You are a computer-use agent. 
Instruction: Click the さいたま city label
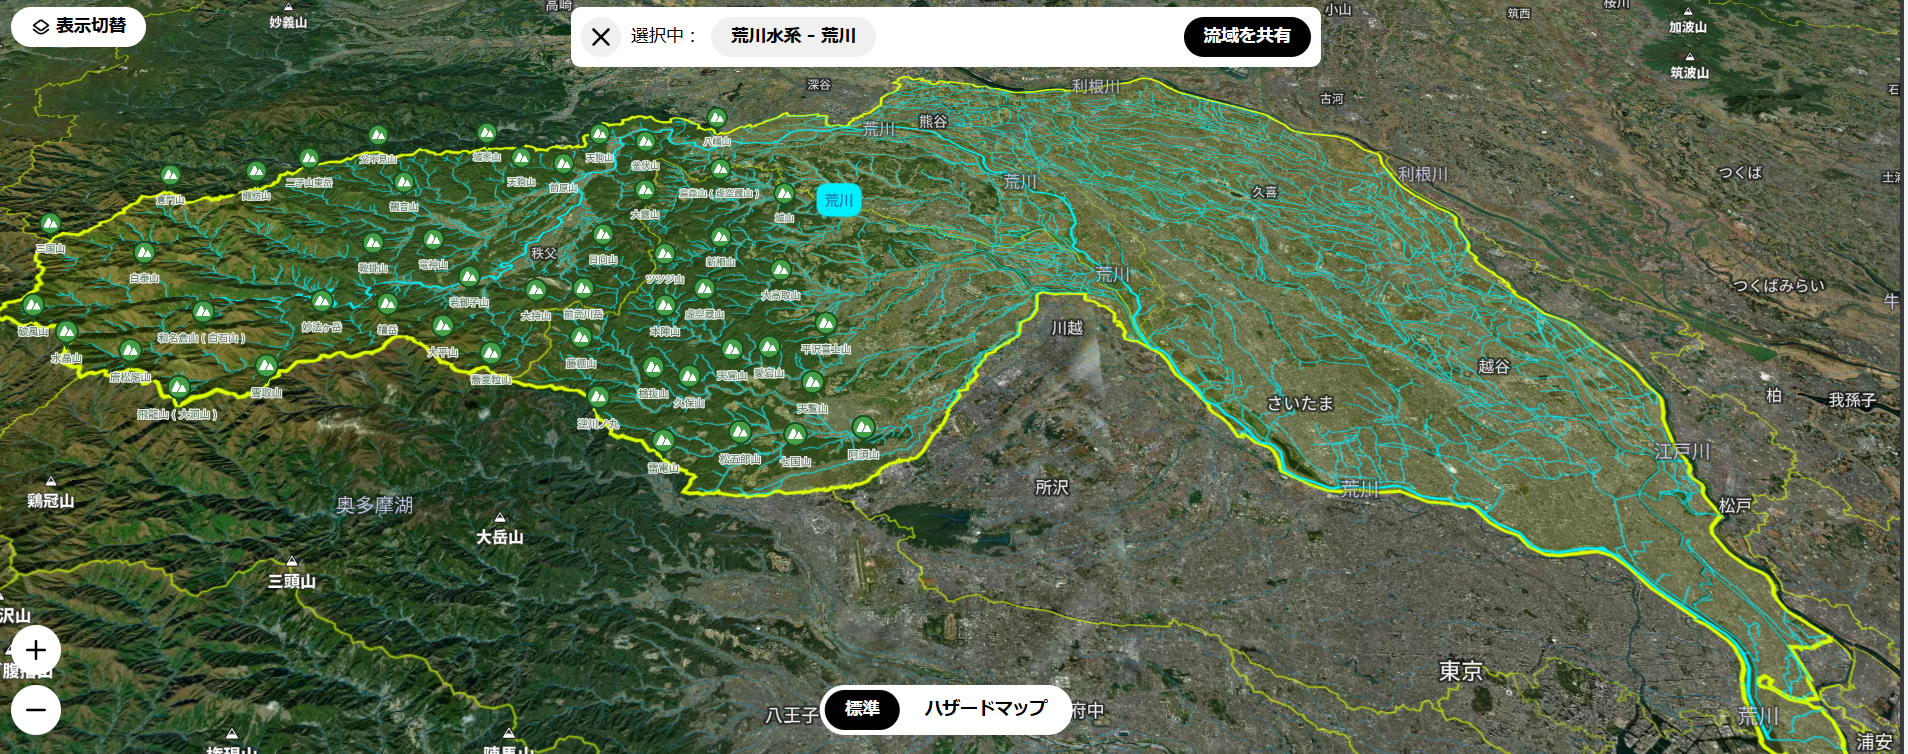tap(1300, 404)
